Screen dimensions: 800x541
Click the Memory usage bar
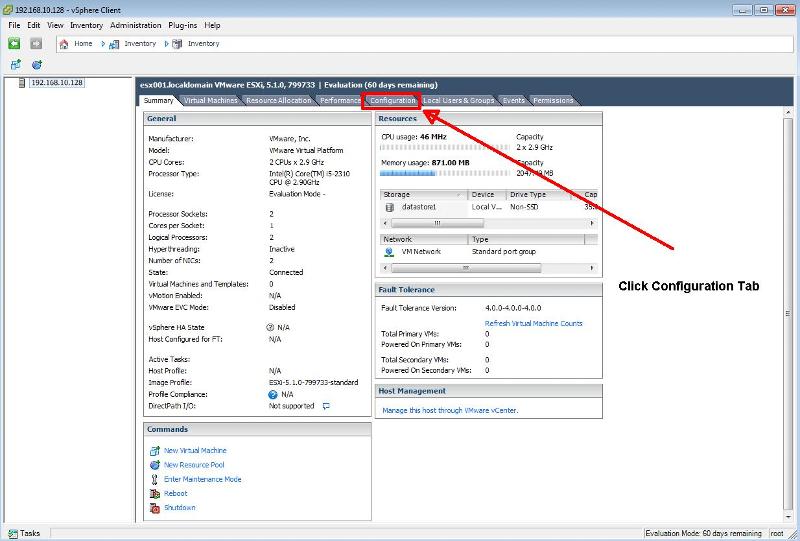[445, 174]
